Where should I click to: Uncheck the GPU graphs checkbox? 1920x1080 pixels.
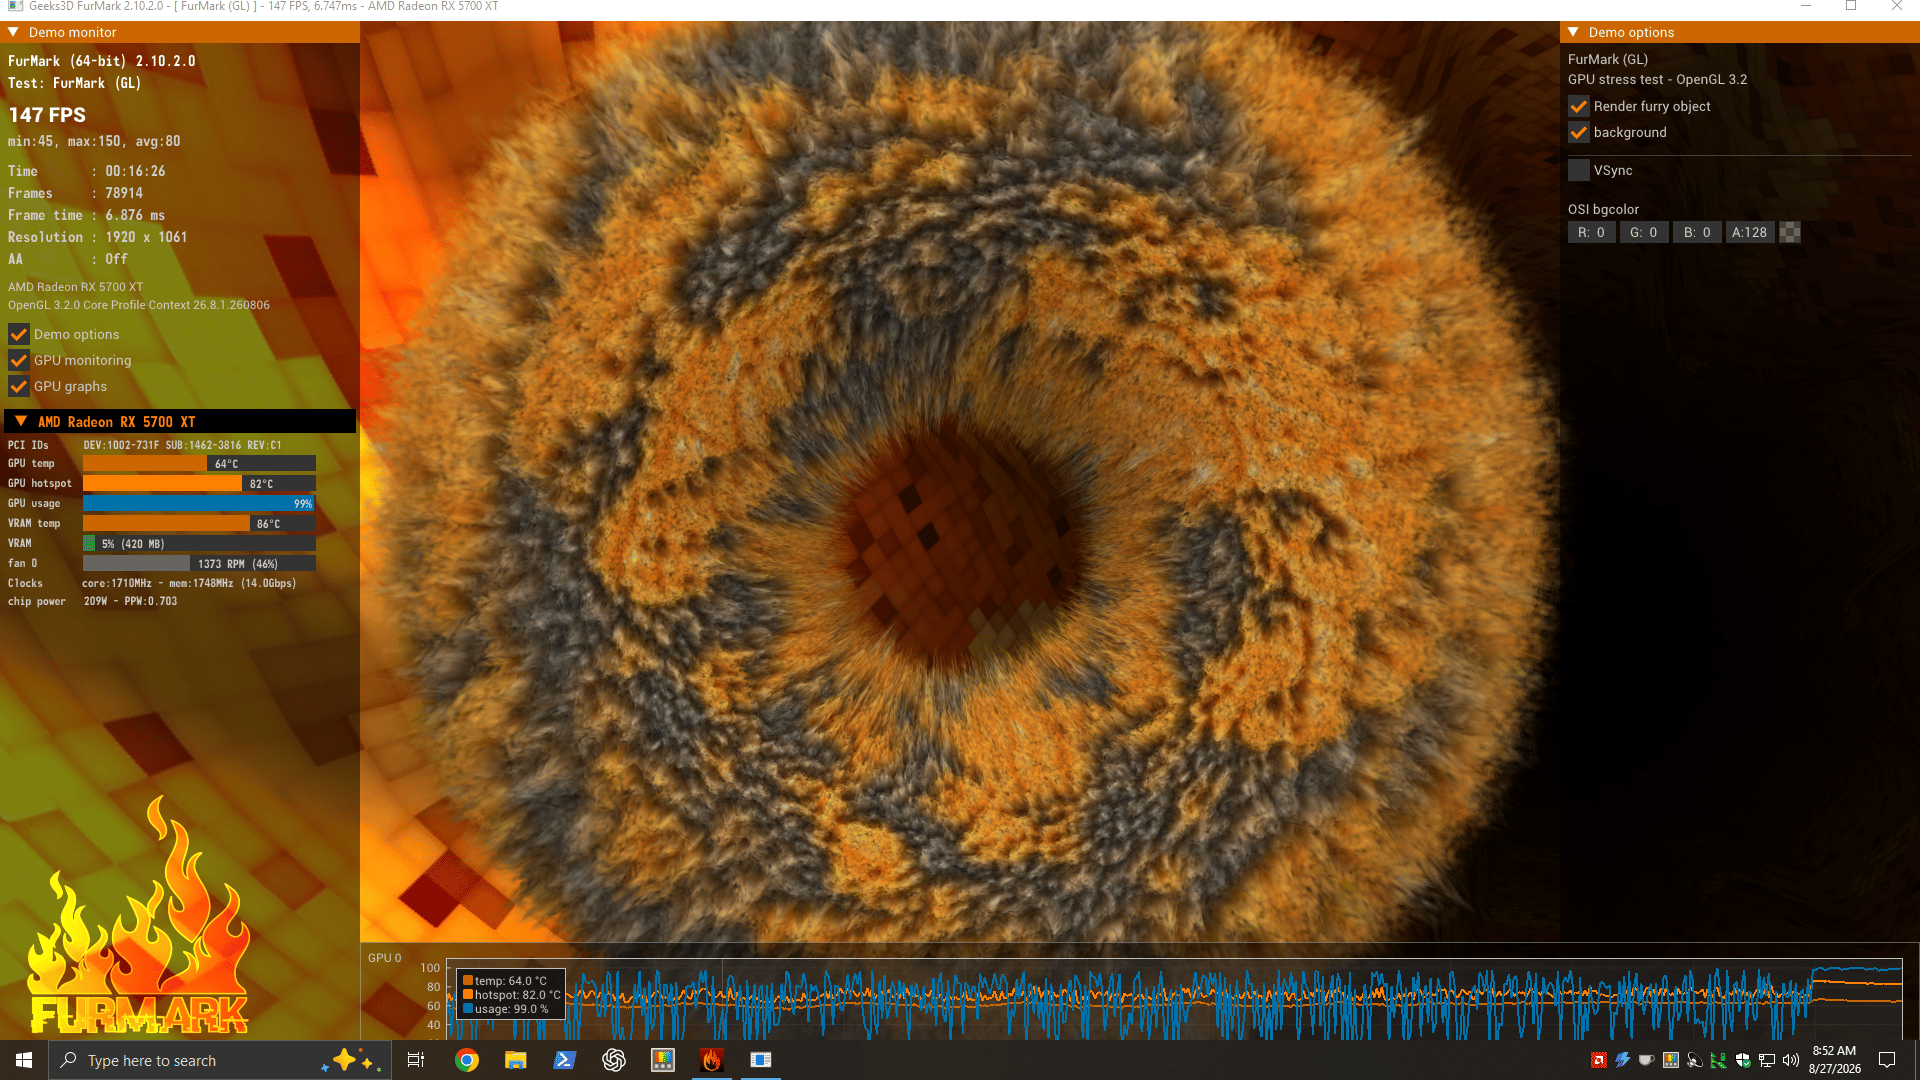(x=18, y=386)
